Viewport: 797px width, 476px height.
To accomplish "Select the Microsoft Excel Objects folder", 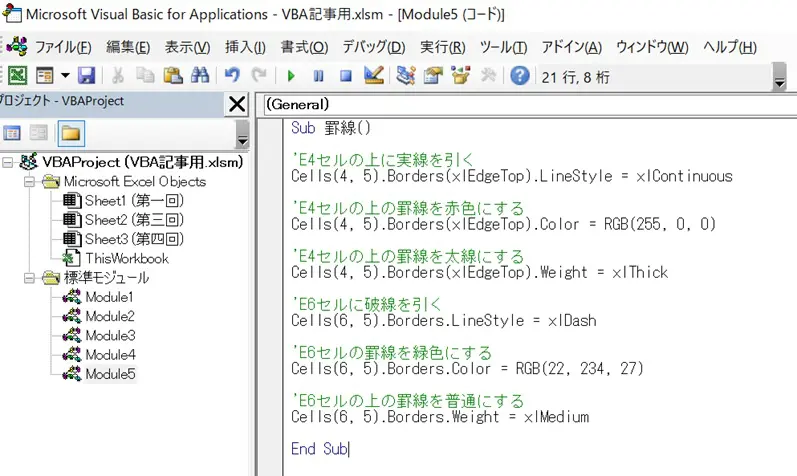I will click(135, 182).
